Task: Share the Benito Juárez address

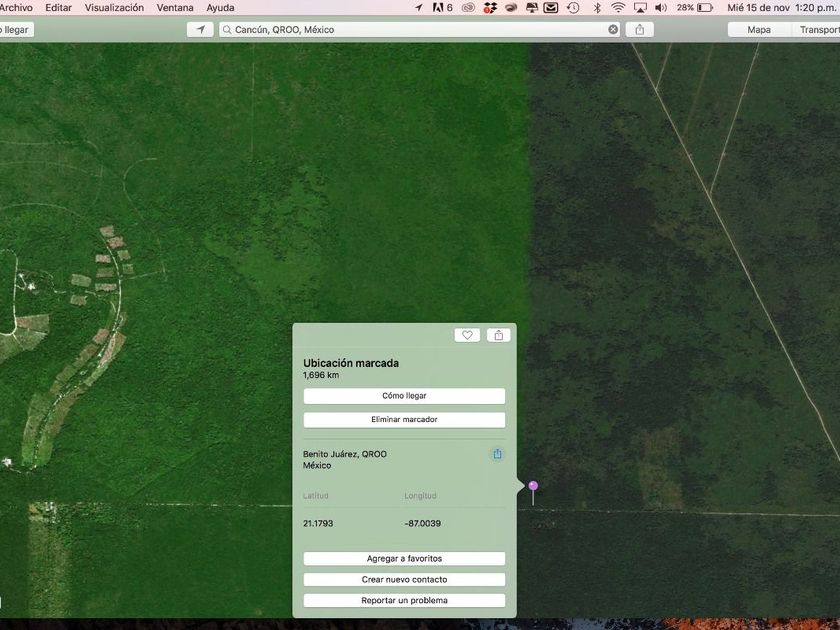Action: click(497, 454)
